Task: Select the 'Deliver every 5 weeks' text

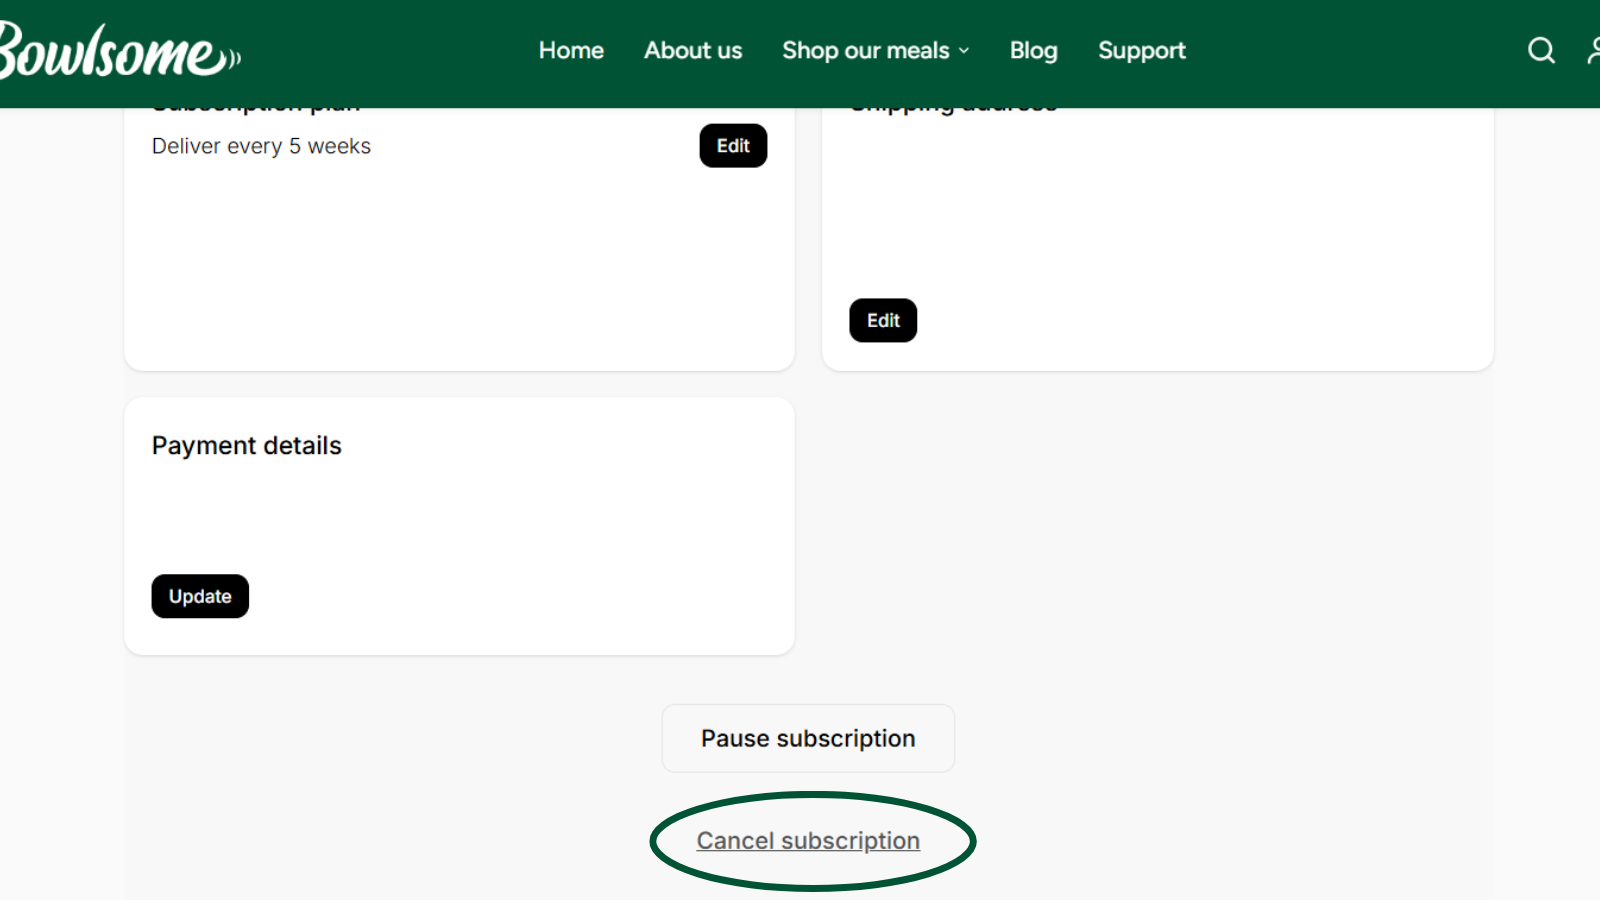Action: pyautogui.click(x=261, y=146)
